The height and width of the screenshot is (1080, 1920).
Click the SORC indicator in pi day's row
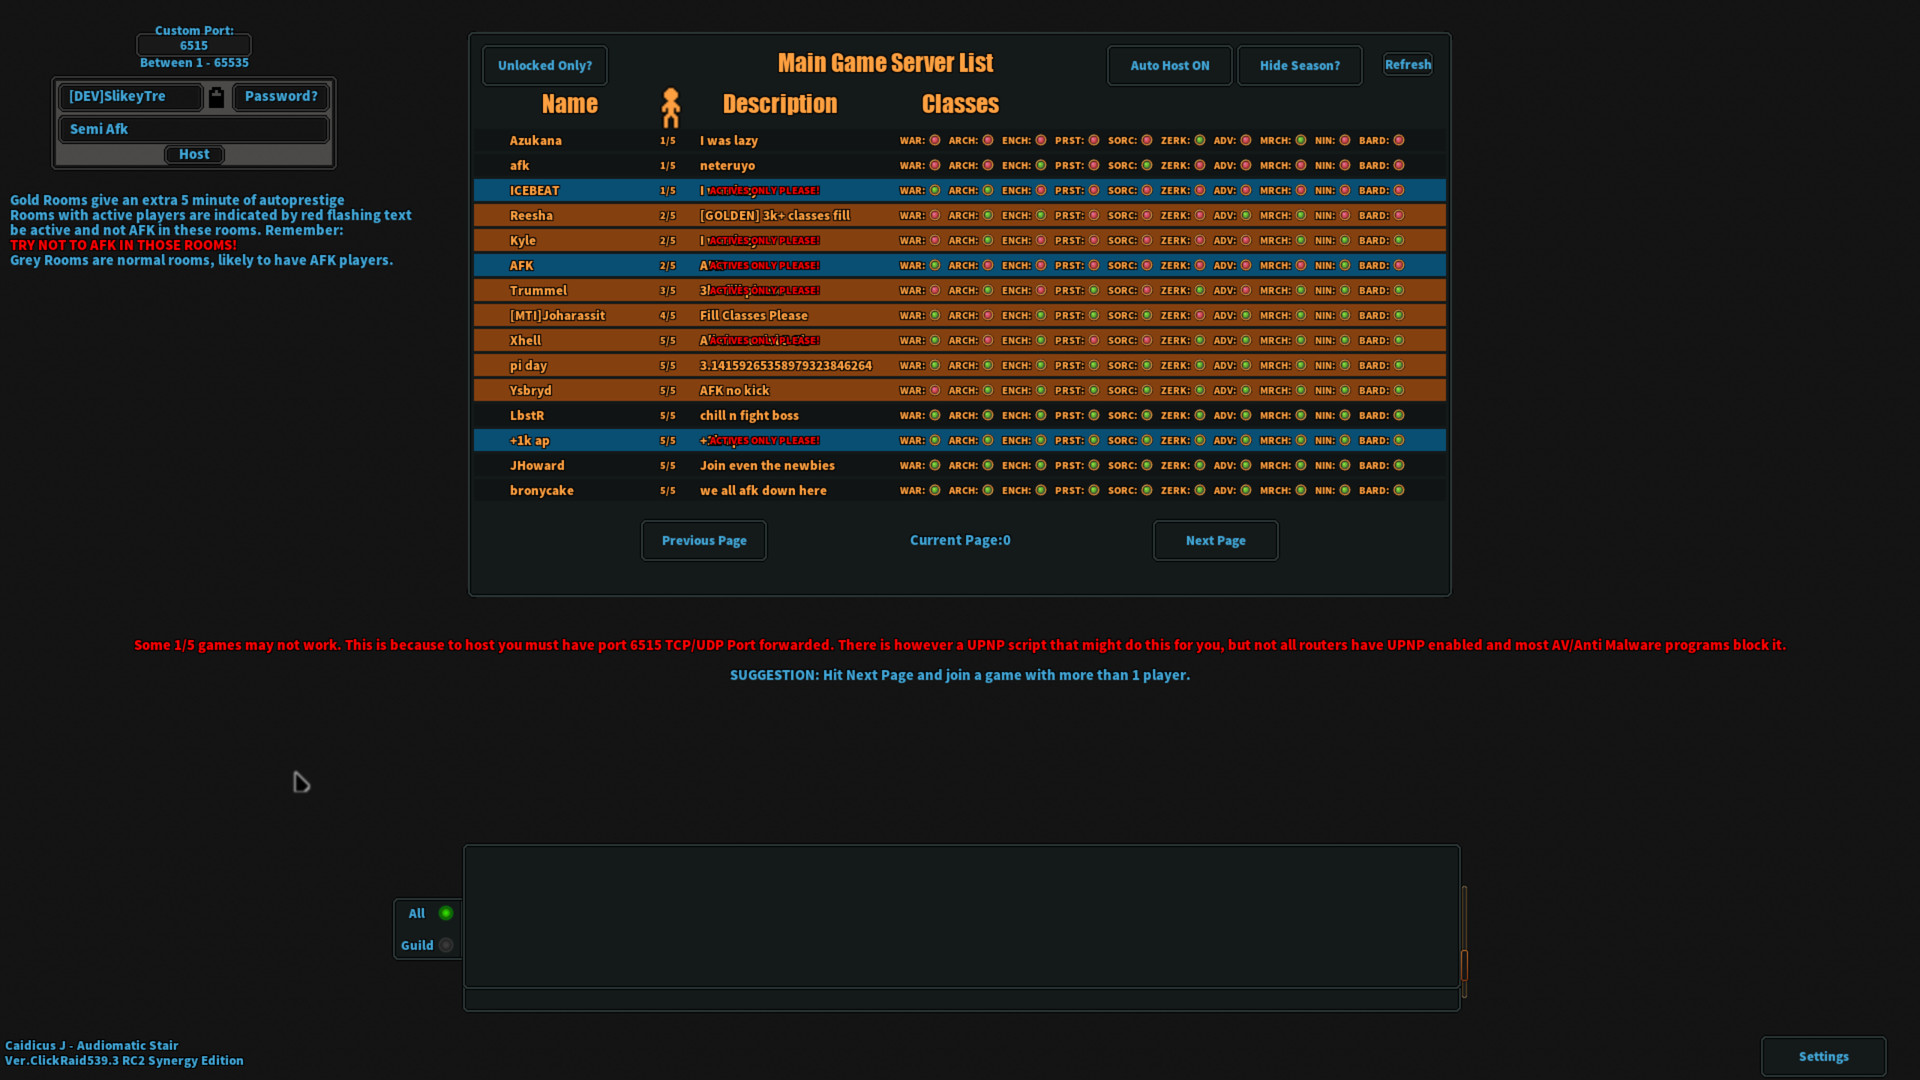[x=1145, y=365]
